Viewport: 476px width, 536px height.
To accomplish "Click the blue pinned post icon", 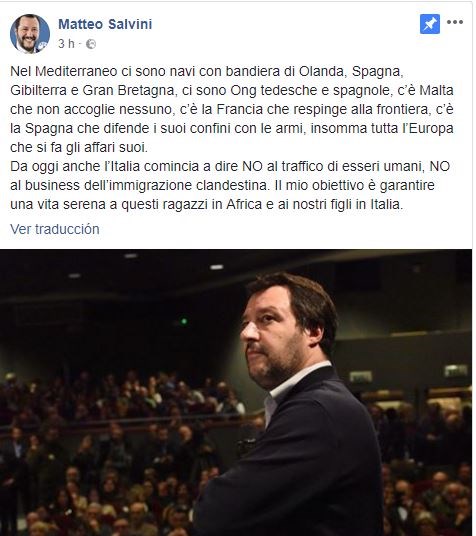I will click(430, 24).
